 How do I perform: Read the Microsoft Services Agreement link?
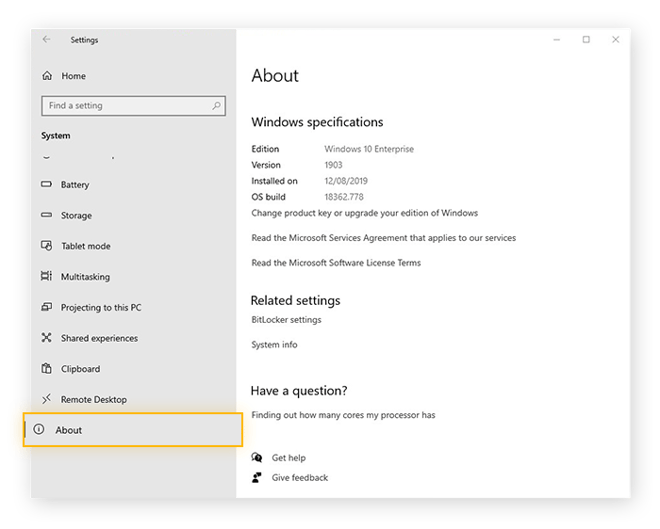click(x=383, y=238)
